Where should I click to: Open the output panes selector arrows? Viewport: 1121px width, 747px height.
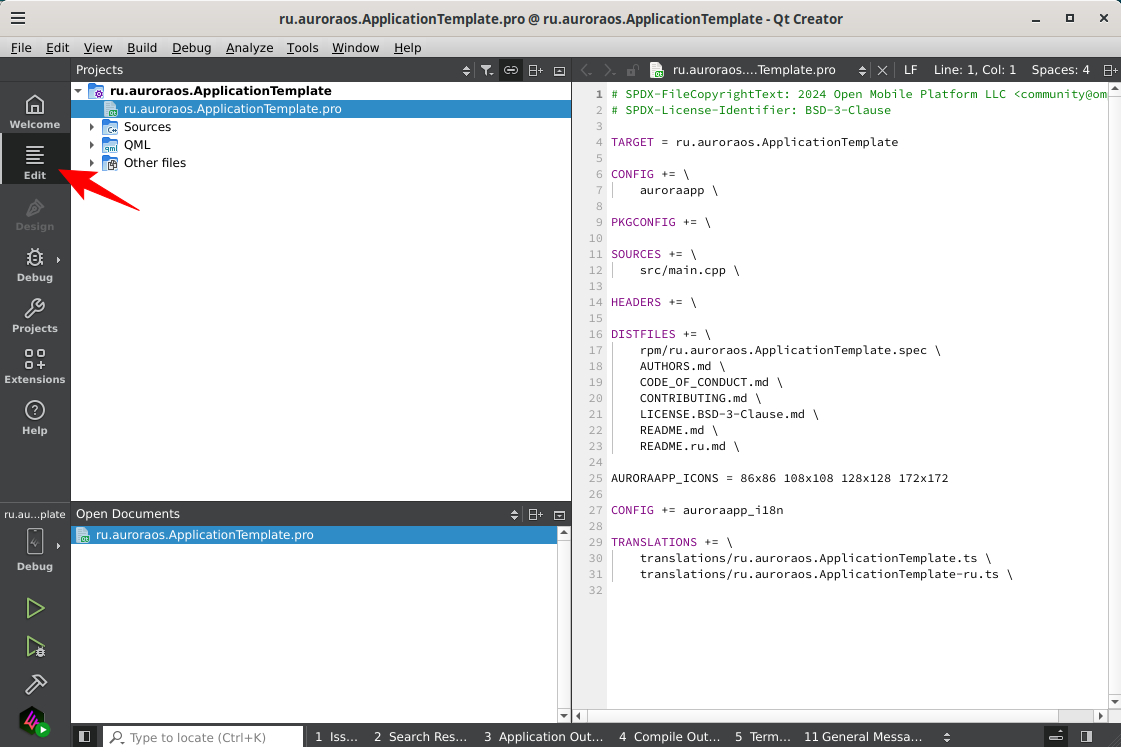(x=947, y=737)
